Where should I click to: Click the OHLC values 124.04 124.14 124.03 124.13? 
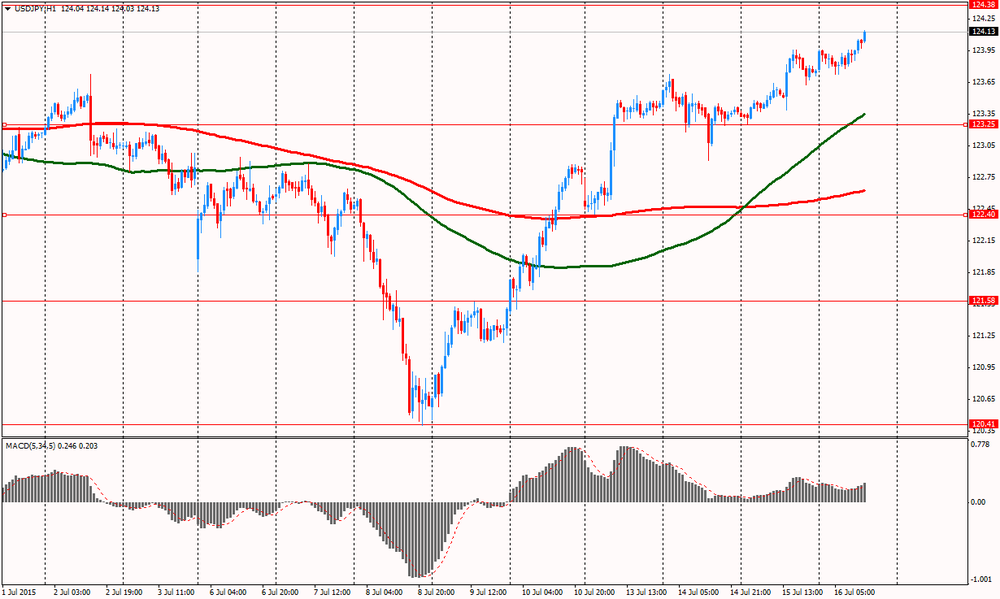111,9
